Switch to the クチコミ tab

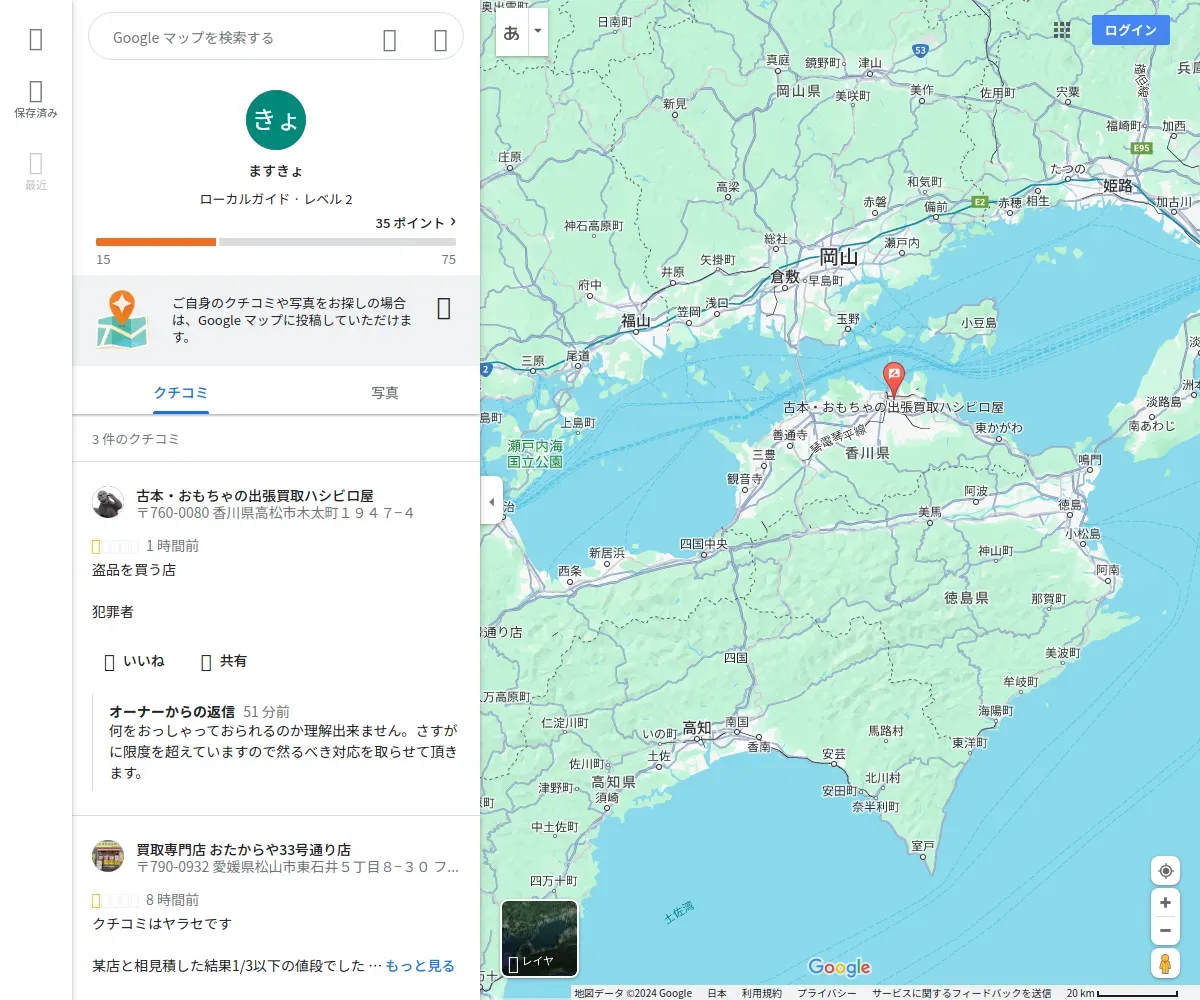181,393
